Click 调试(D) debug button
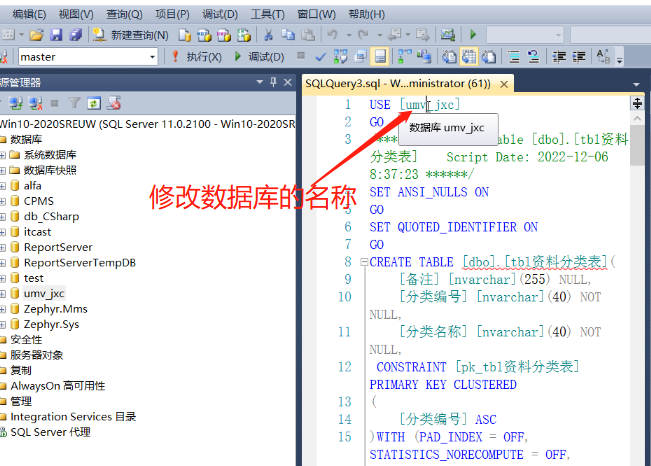 259,56
